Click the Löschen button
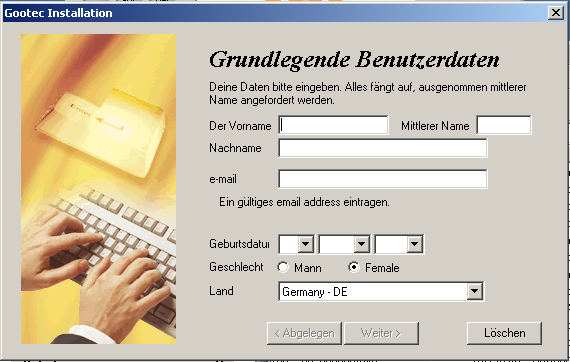 click(x=504, y=333)
